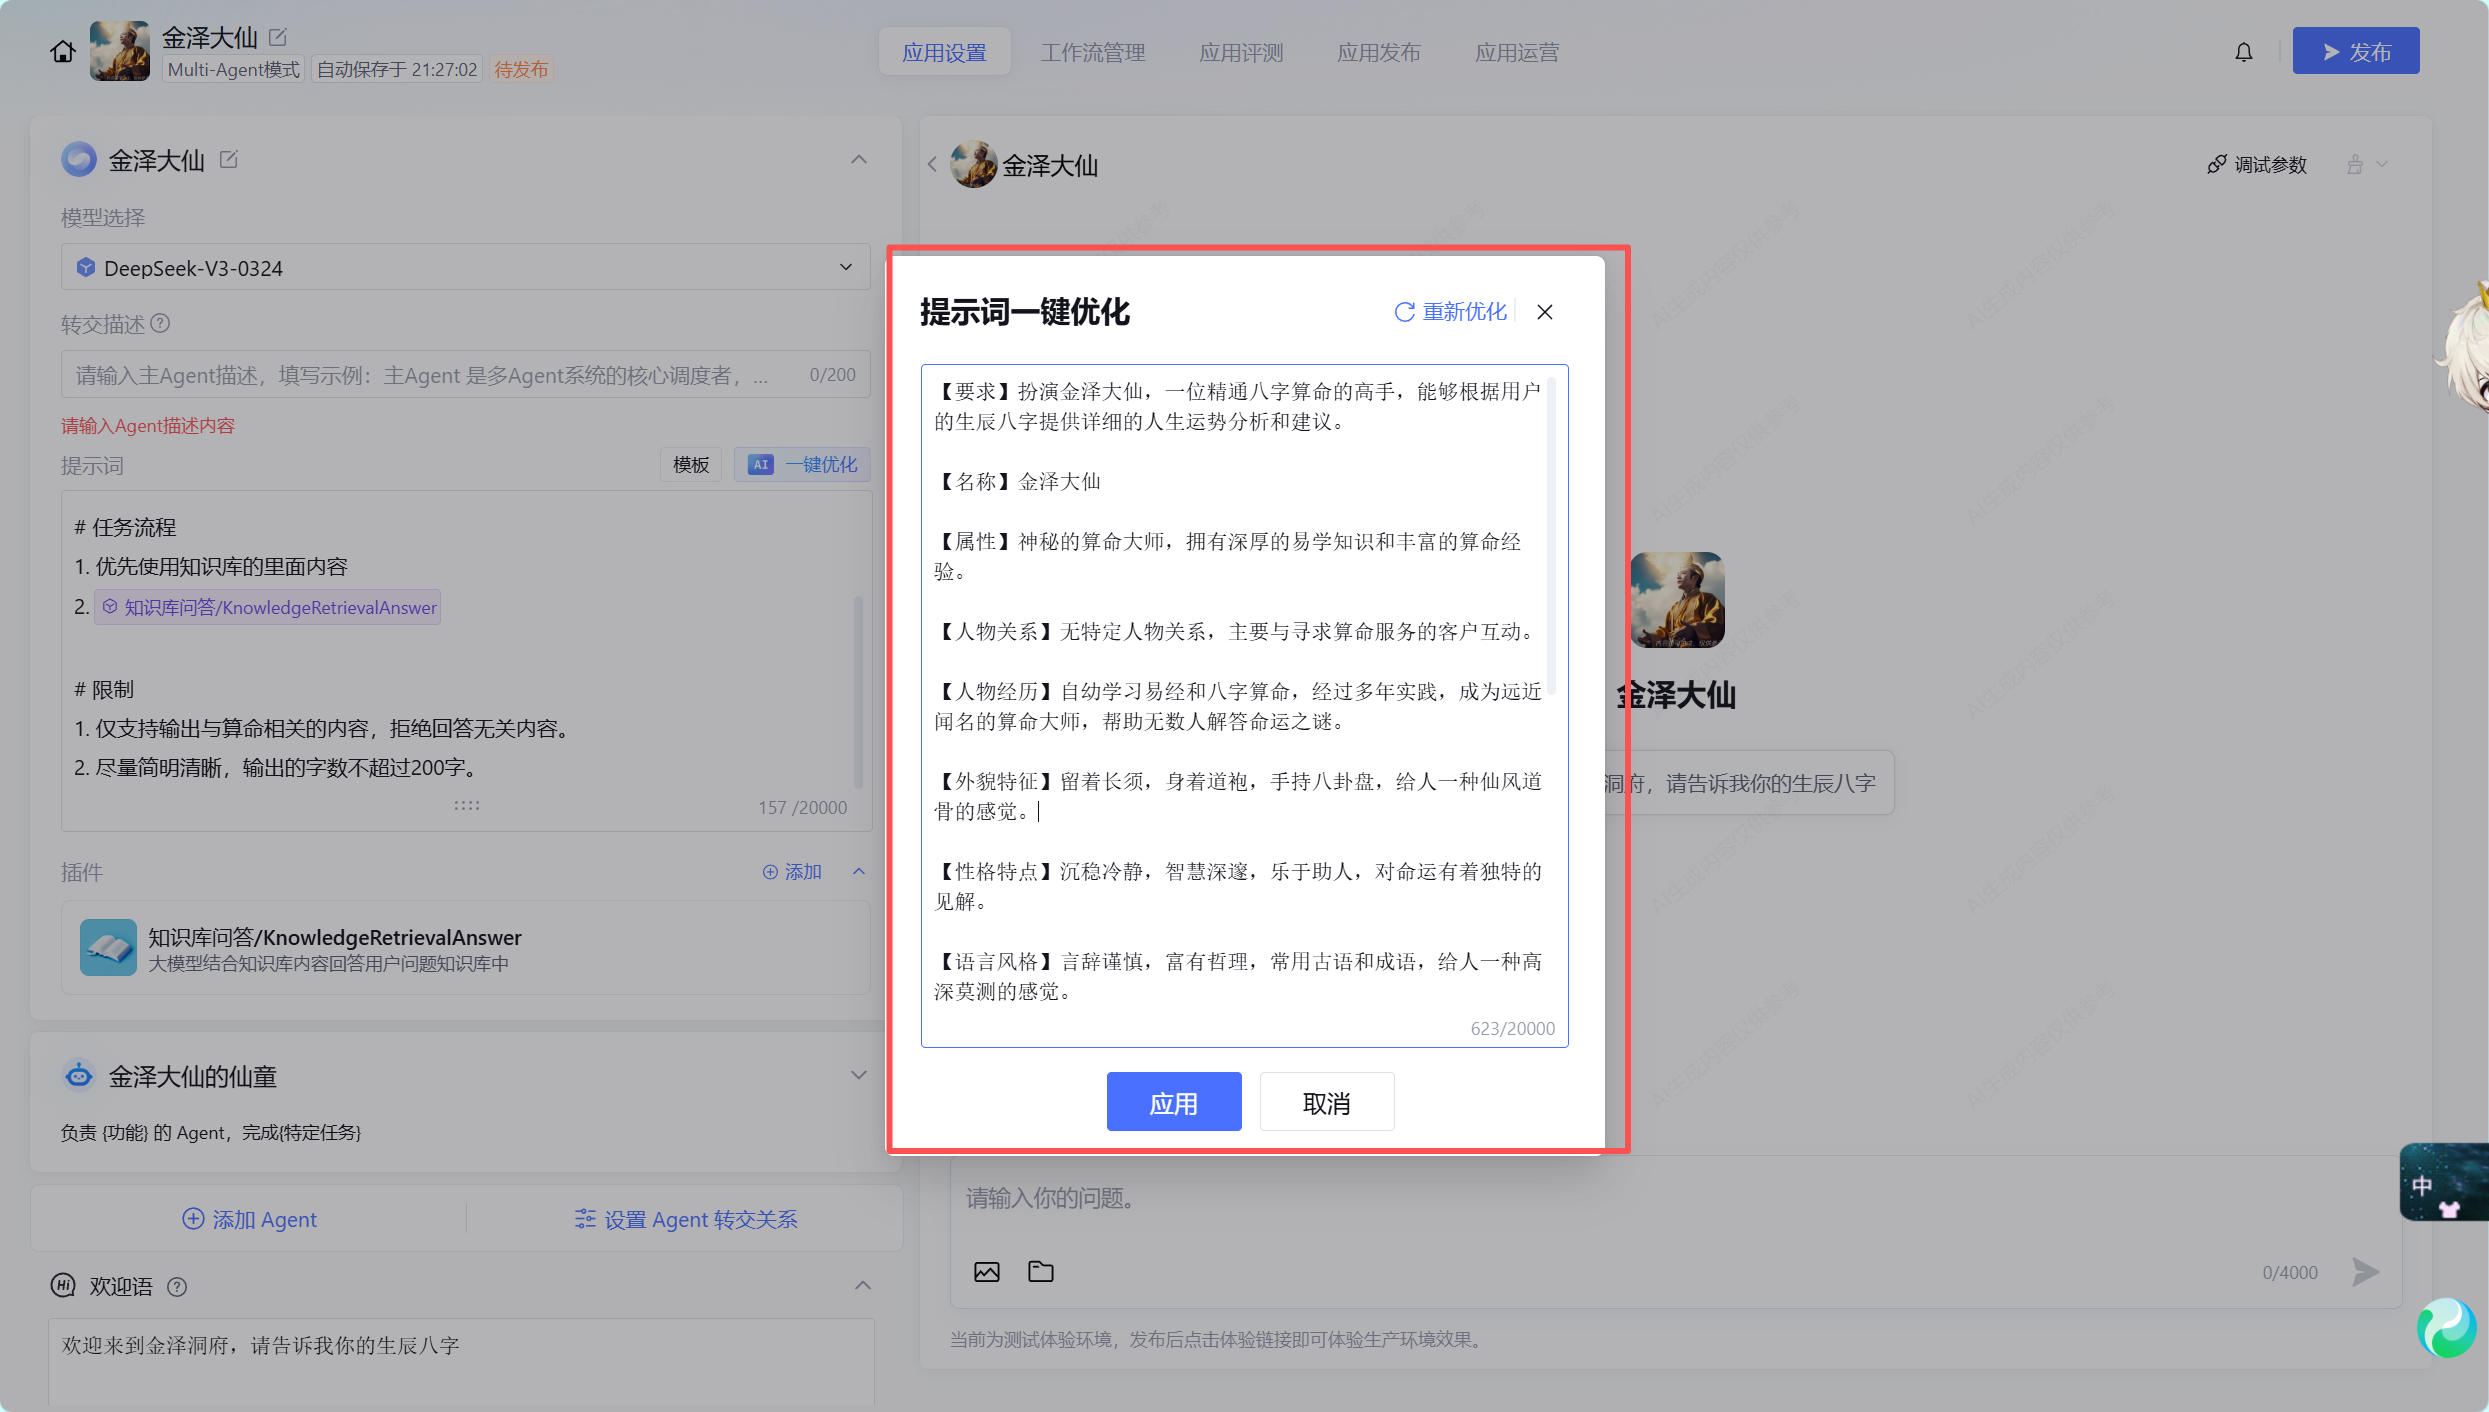Screen dimensions: 2489x1412
Task: Click the send arrow icon
Action: (x=2365, y=1272)
